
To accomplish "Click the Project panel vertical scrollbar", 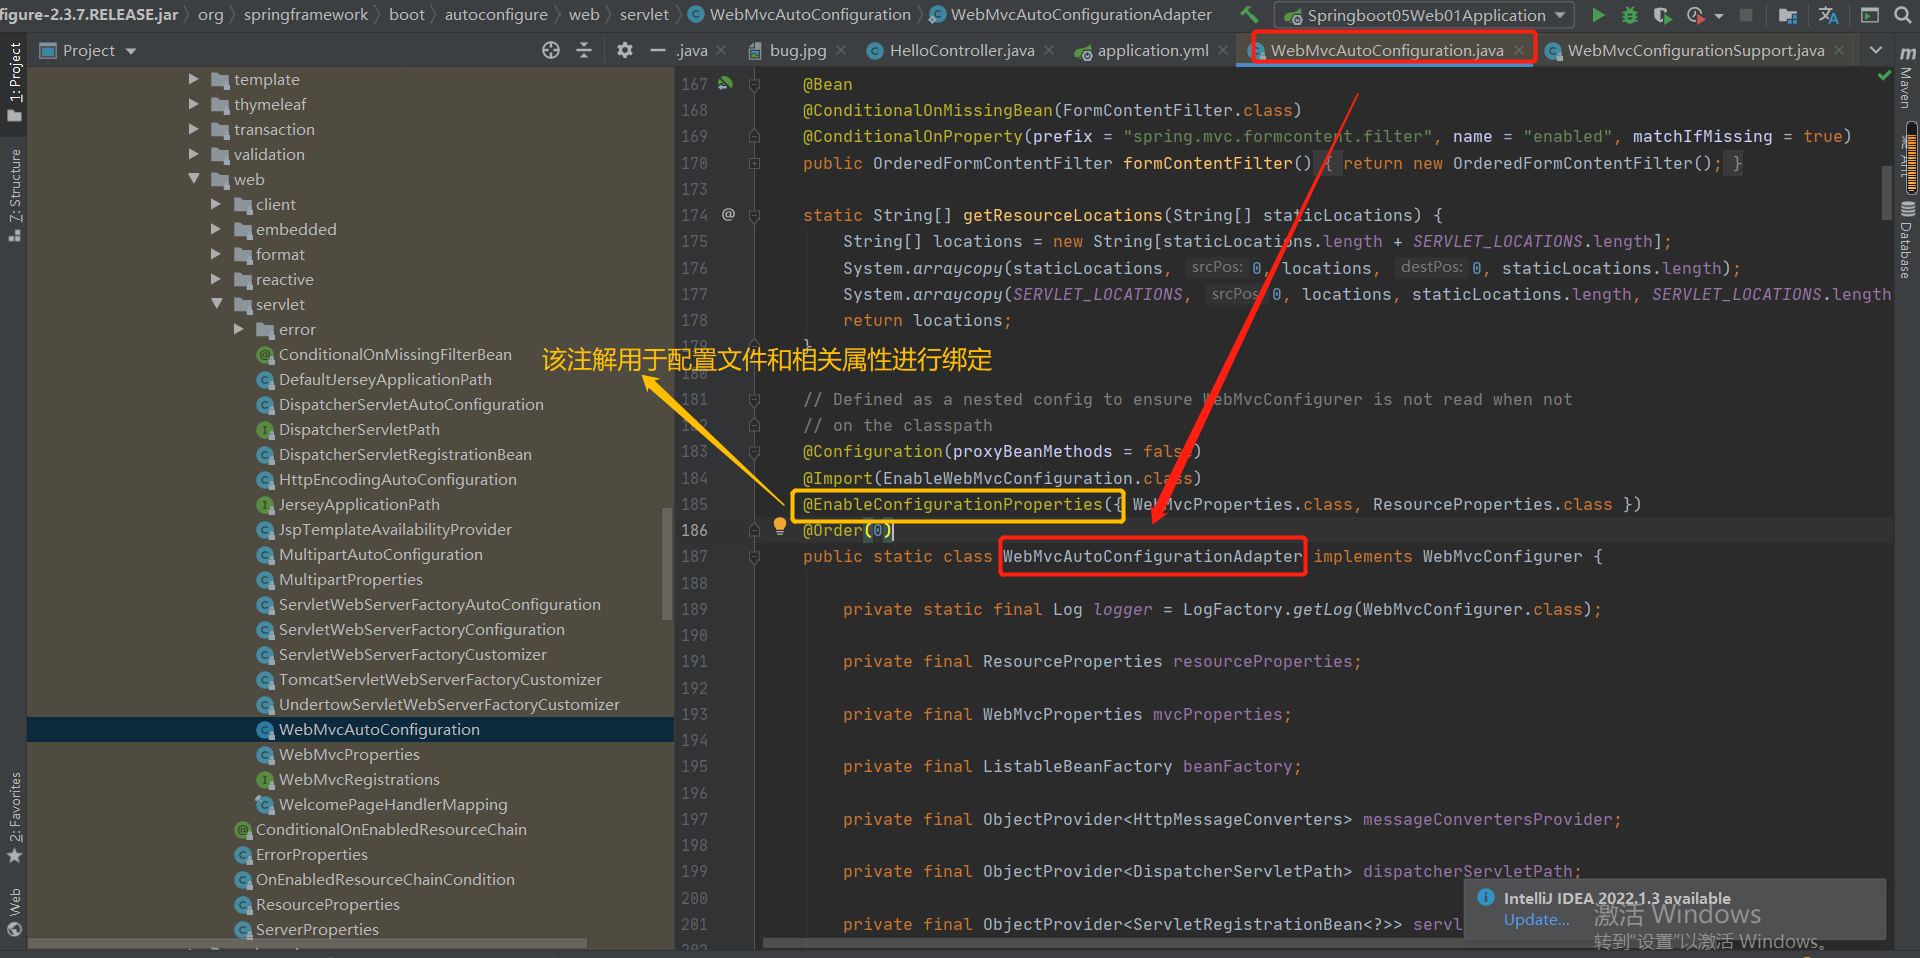I will tap(667, 564).
